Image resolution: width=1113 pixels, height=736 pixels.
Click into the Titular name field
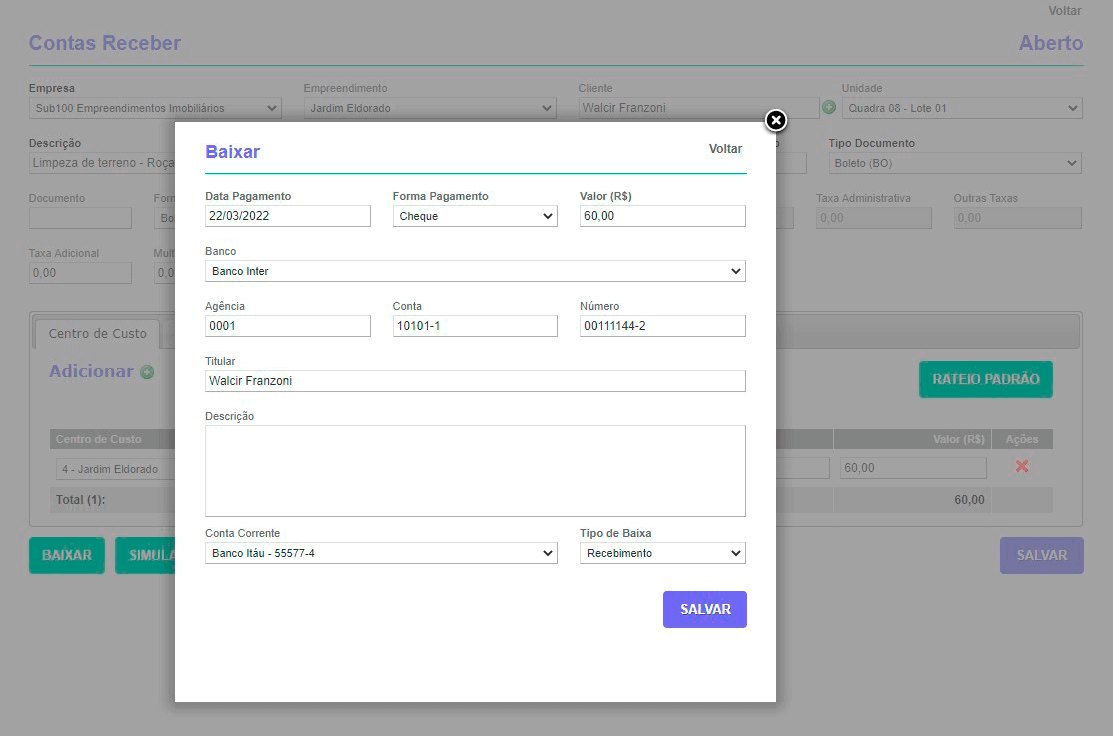(475, 381)
